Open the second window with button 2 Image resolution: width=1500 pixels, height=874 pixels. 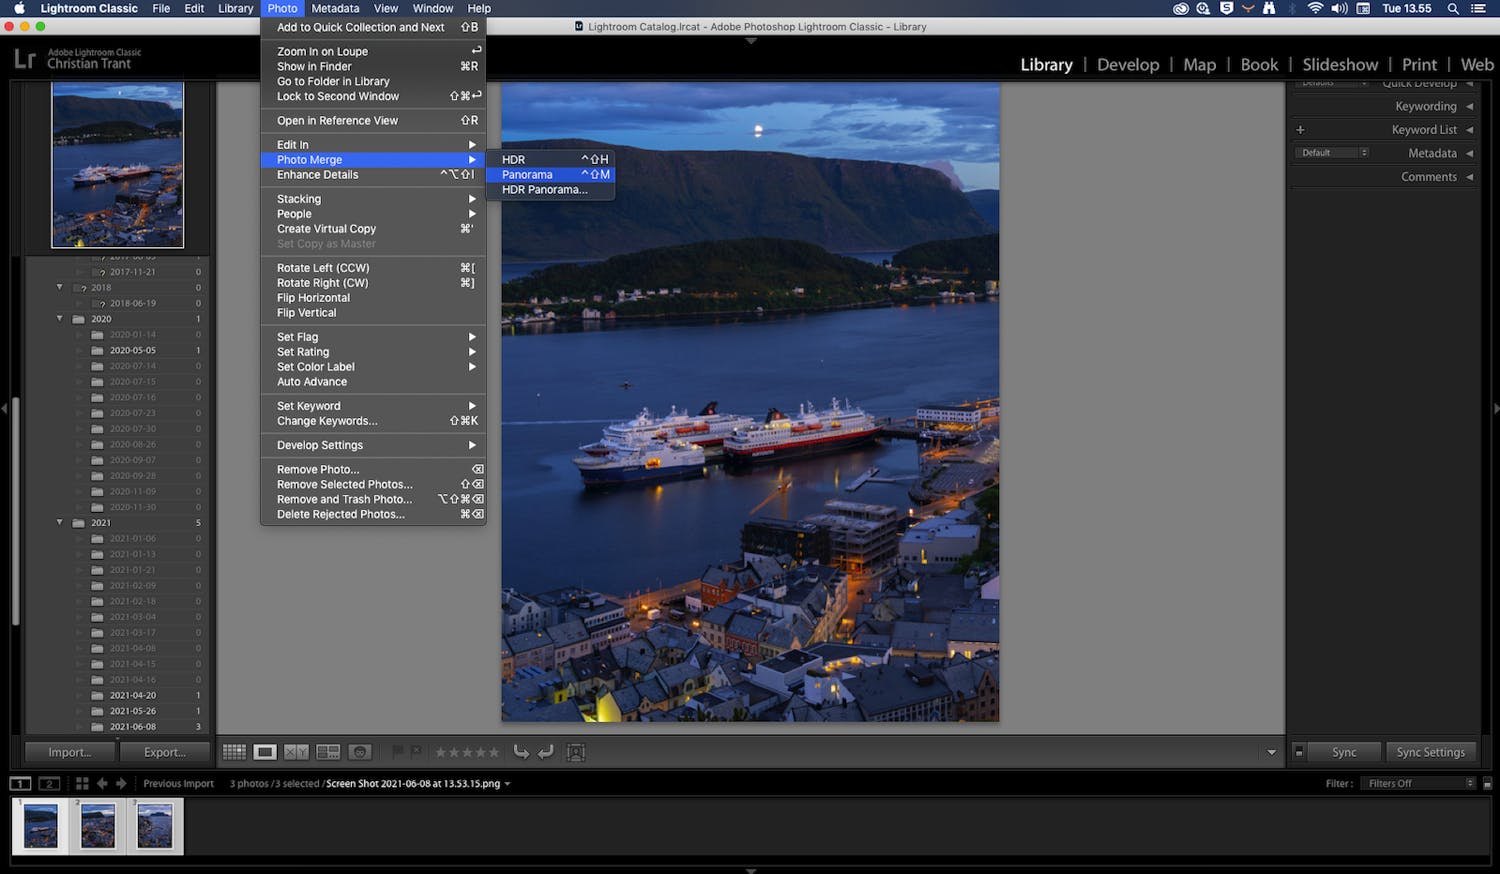(48, 783)
